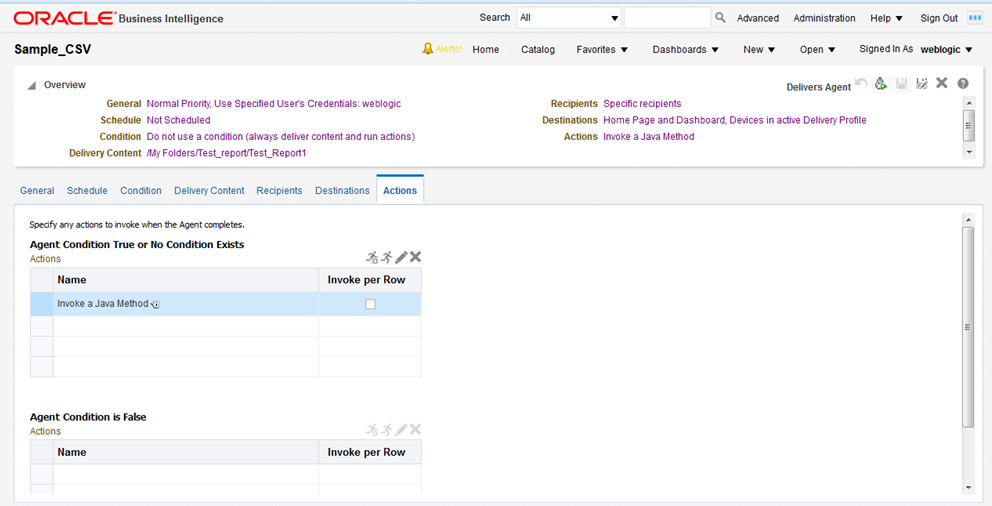Click the blue icon beside Sign Out
Screen dimensions: 992x506
click(x=975, y=18)
